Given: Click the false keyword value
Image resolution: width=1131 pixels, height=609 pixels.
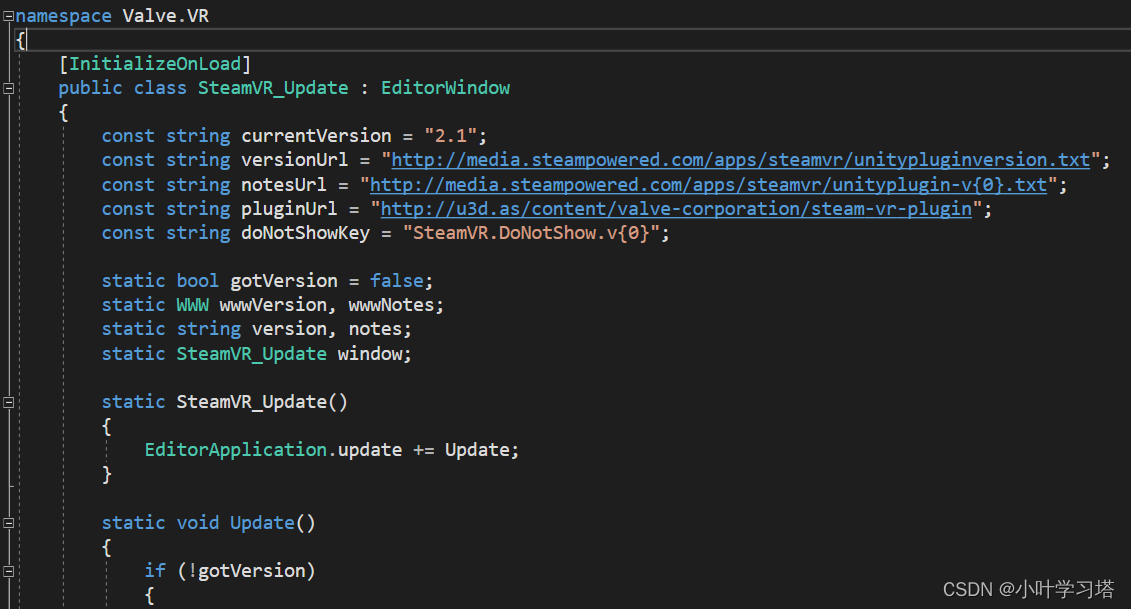Looking at the screenshot, I should tap(397, 281).
